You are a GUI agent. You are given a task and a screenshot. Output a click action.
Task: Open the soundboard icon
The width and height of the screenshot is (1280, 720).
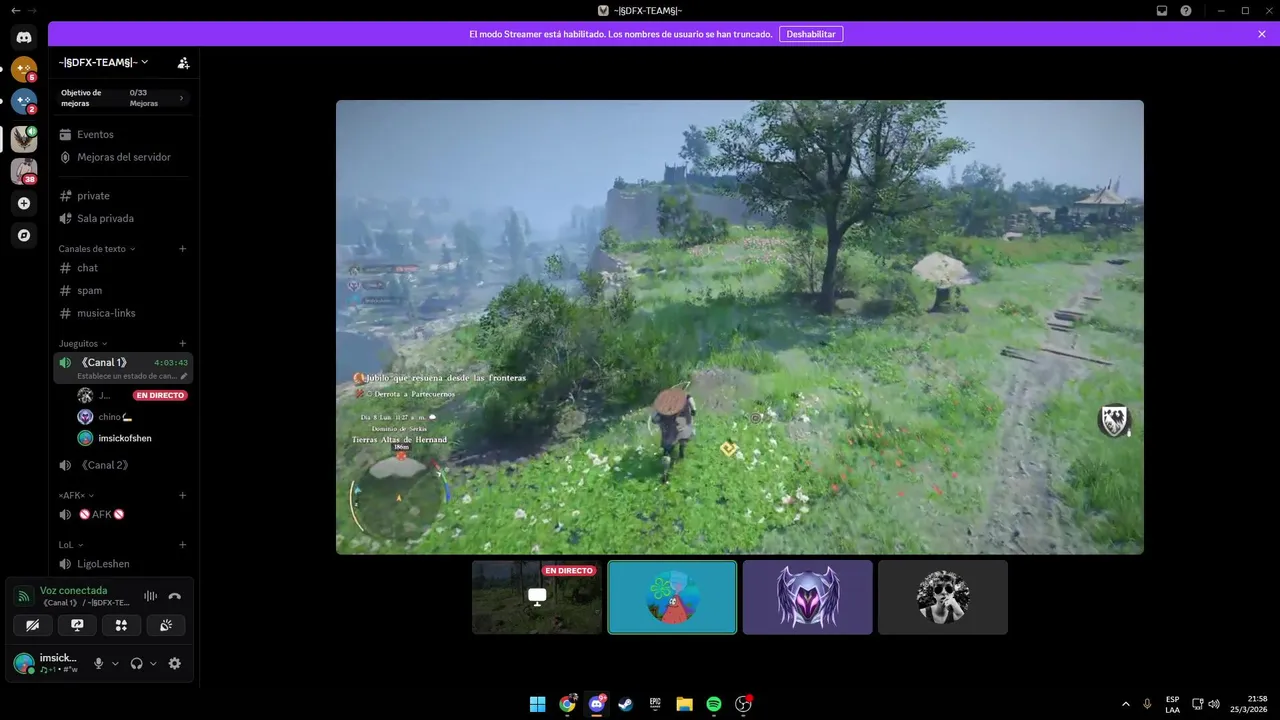(x=166, y=625)
